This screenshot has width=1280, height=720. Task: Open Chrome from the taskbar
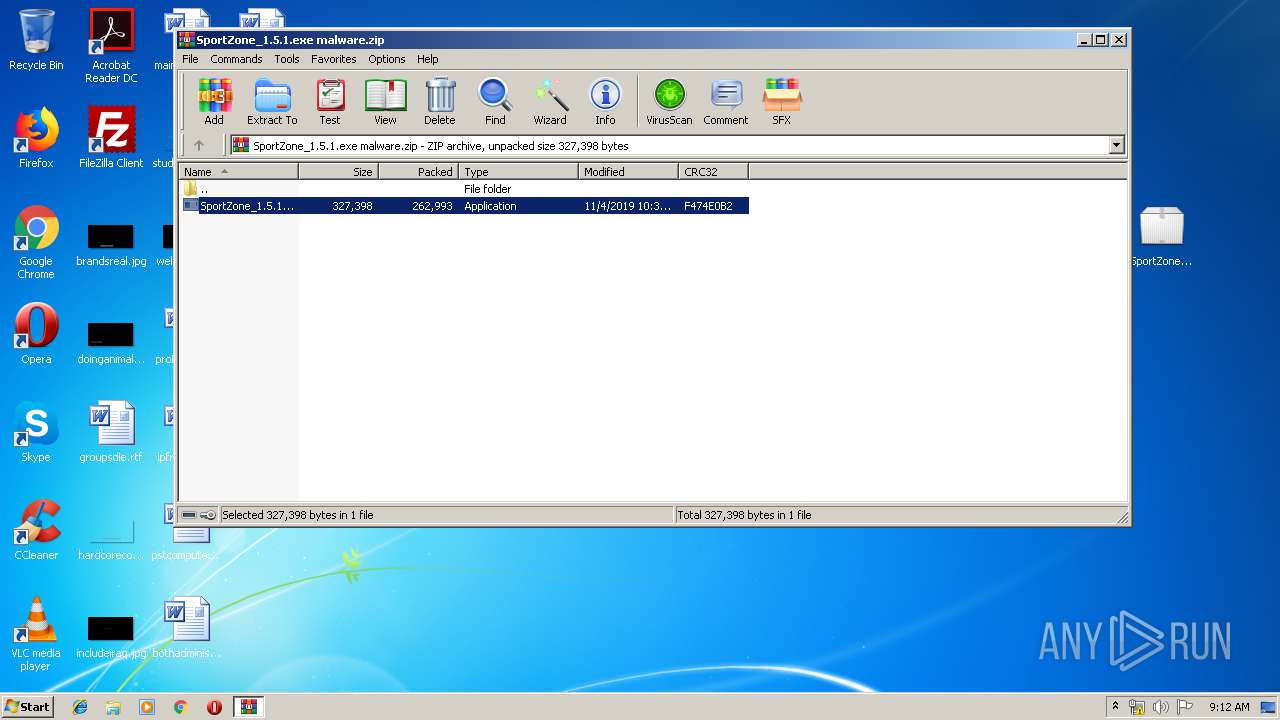point(181,707)
